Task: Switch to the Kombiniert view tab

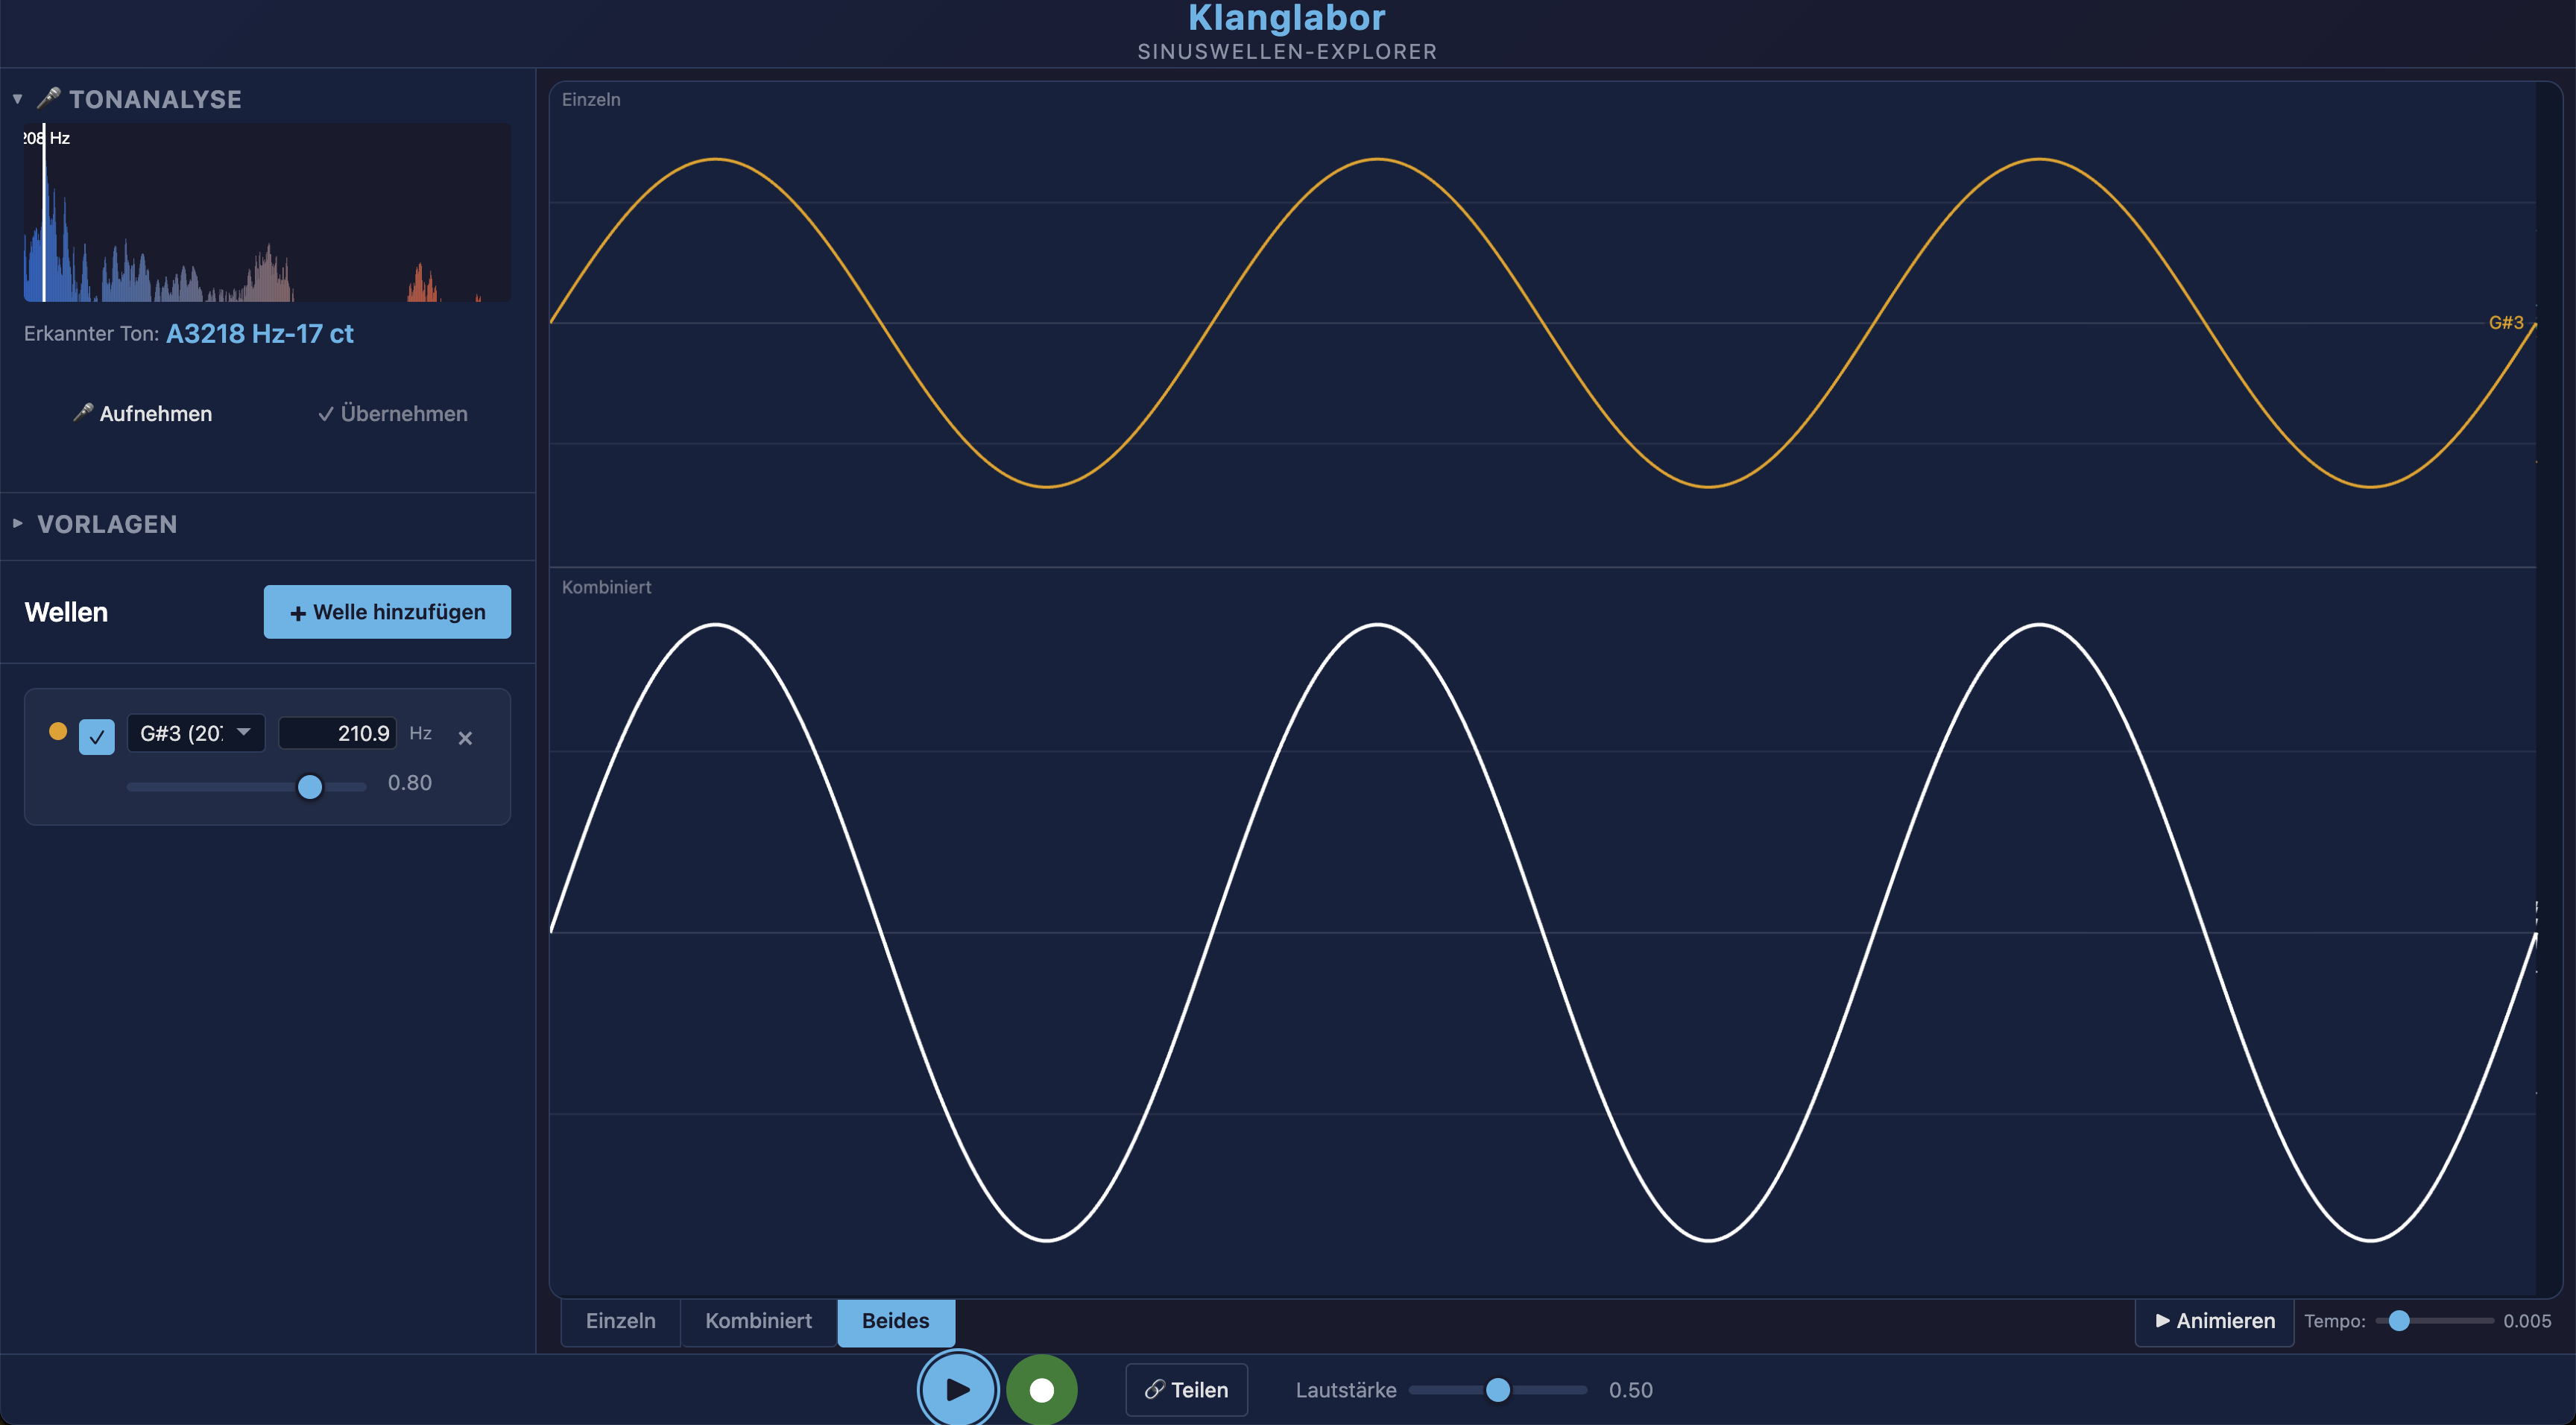Action: pos(758,1320)
